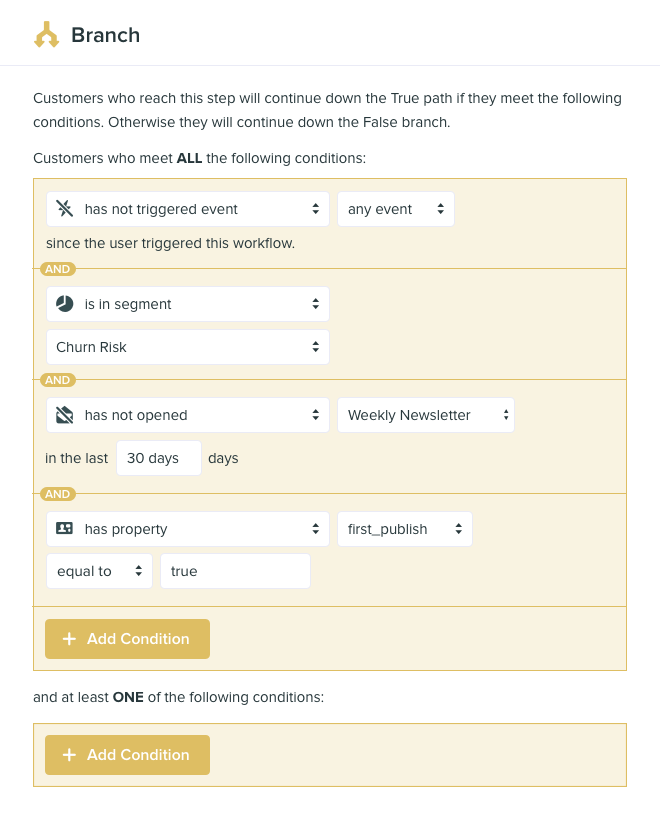Click plus icon in ALL conditions section
The width and height of the screenshot is (660, 820).
pos(69,639)
